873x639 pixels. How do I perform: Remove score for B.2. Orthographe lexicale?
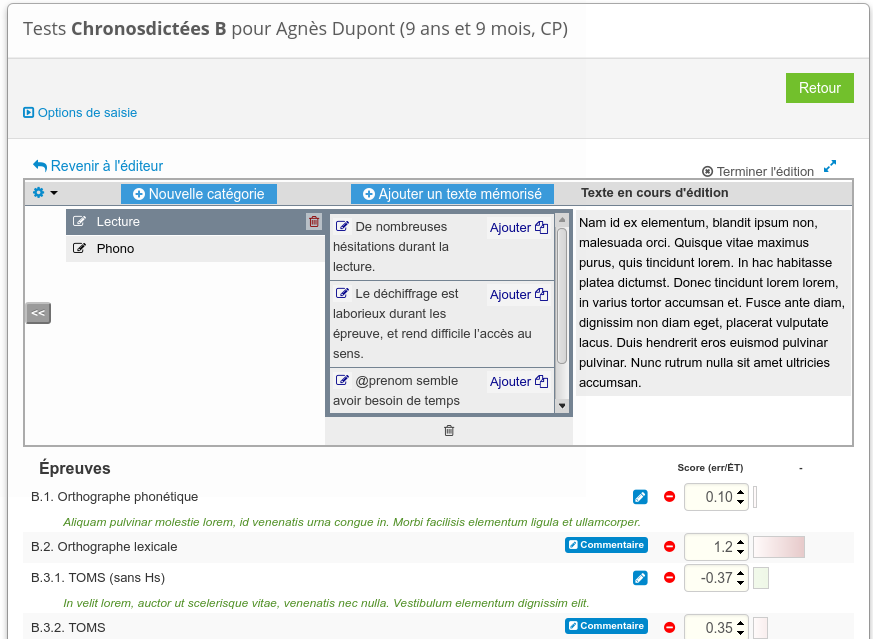click(669, 547)
